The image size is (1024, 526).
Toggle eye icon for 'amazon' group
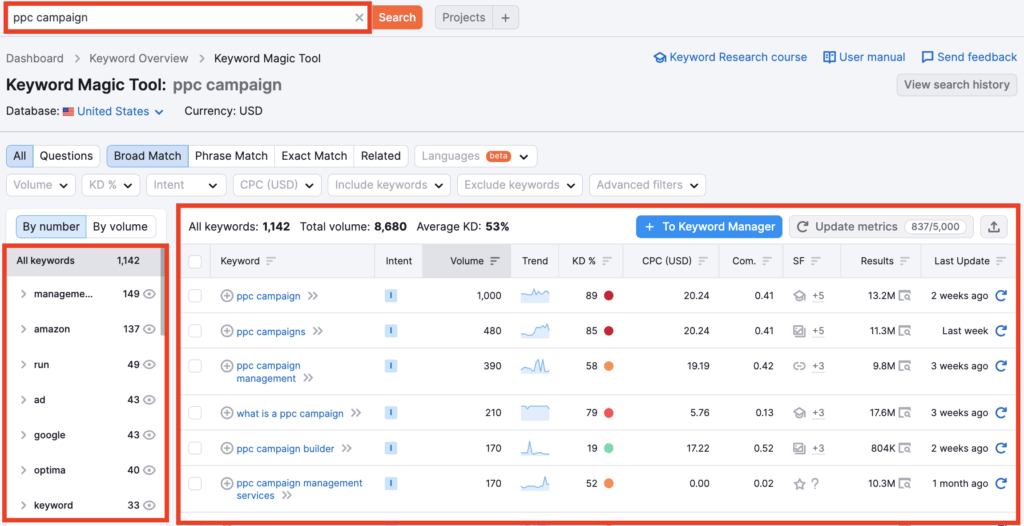149,329
